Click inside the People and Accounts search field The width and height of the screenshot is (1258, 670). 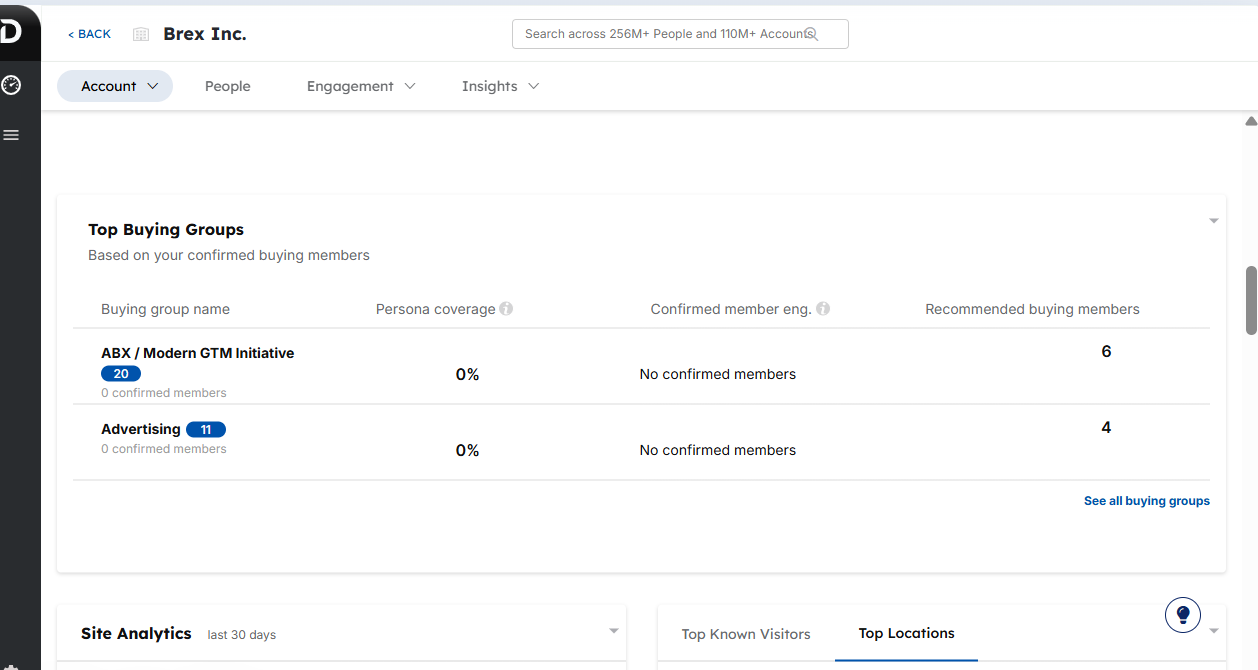click(660, 33)
